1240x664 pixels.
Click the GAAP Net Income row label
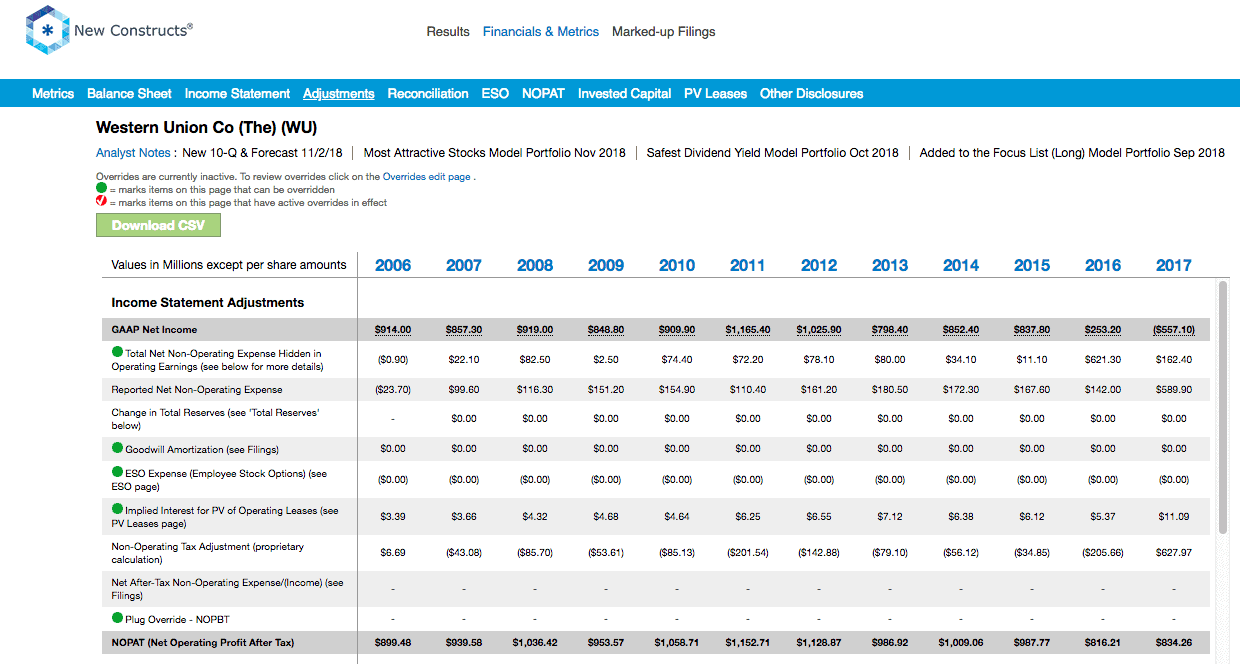coord(154,329)
